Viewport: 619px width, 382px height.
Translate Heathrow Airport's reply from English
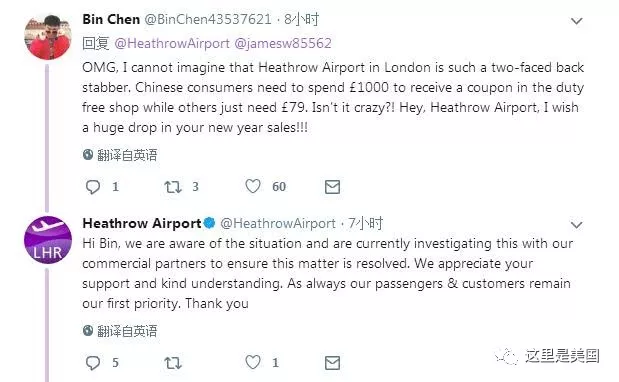pyautogui.click(x=120, y=331)
